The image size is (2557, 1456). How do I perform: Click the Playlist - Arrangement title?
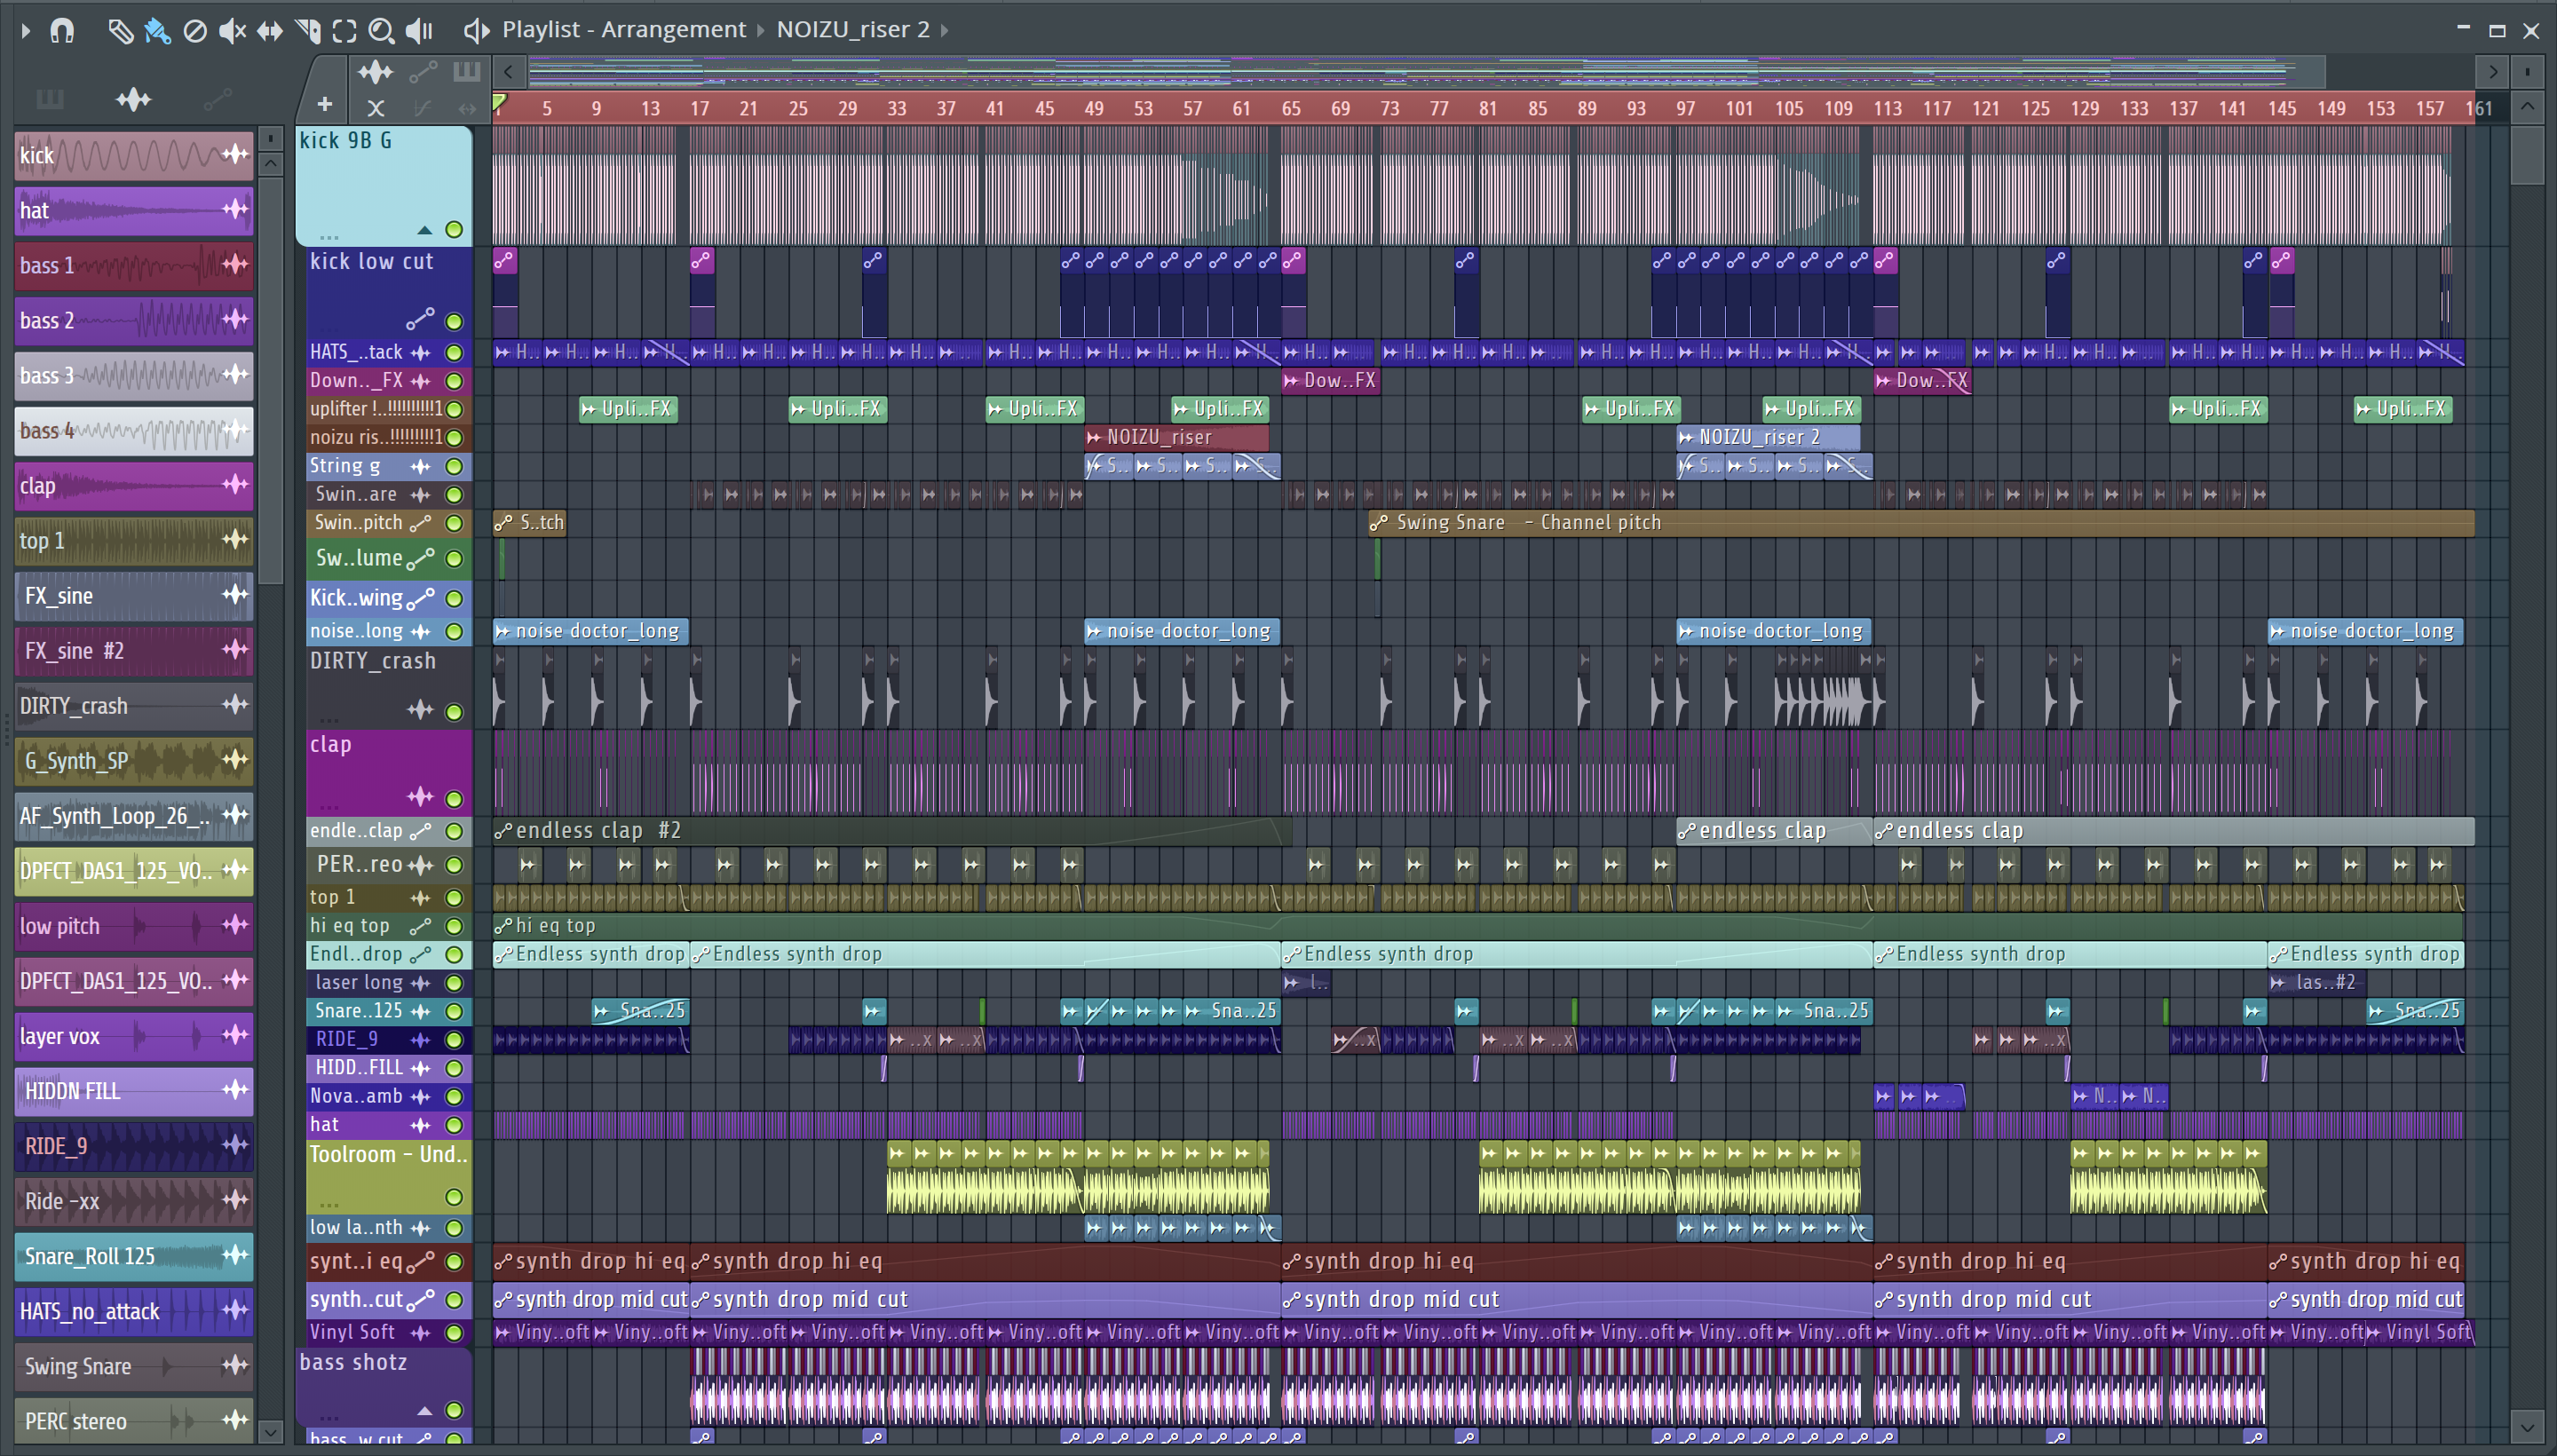623,30
